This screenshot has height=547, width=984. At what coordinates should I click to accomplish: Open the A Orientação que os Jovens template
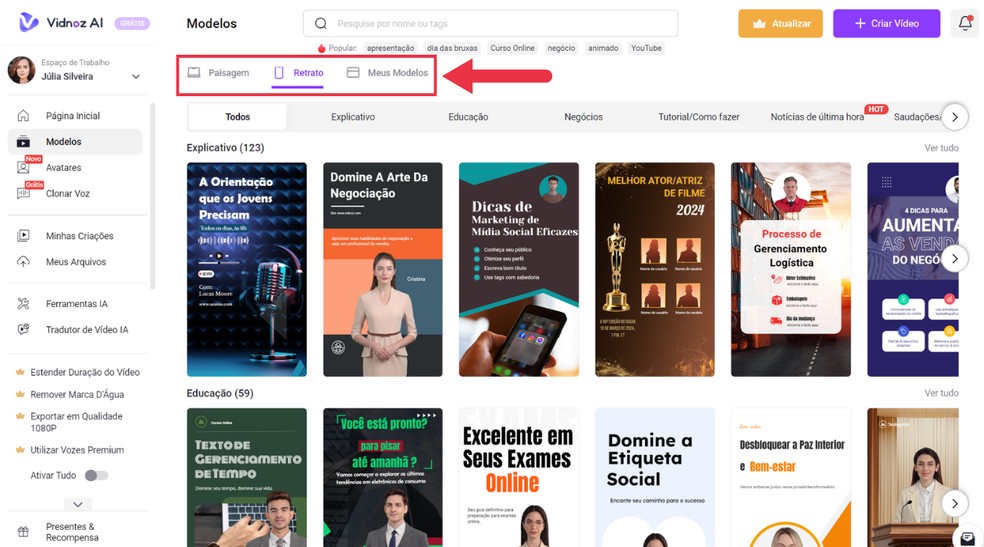tap(247, 270)
